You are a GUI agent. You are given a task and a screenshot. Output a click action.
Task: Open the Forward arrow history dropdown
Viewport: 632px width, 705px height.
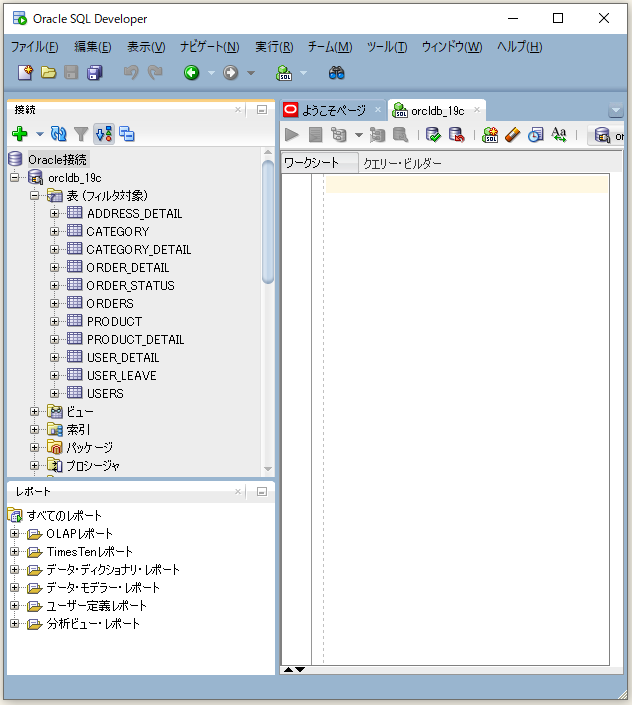tap(251, 73)
